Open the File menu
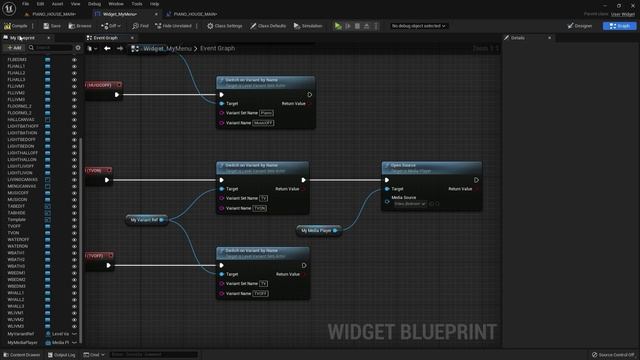Screen dimensions: 640x360 point(26,4)
